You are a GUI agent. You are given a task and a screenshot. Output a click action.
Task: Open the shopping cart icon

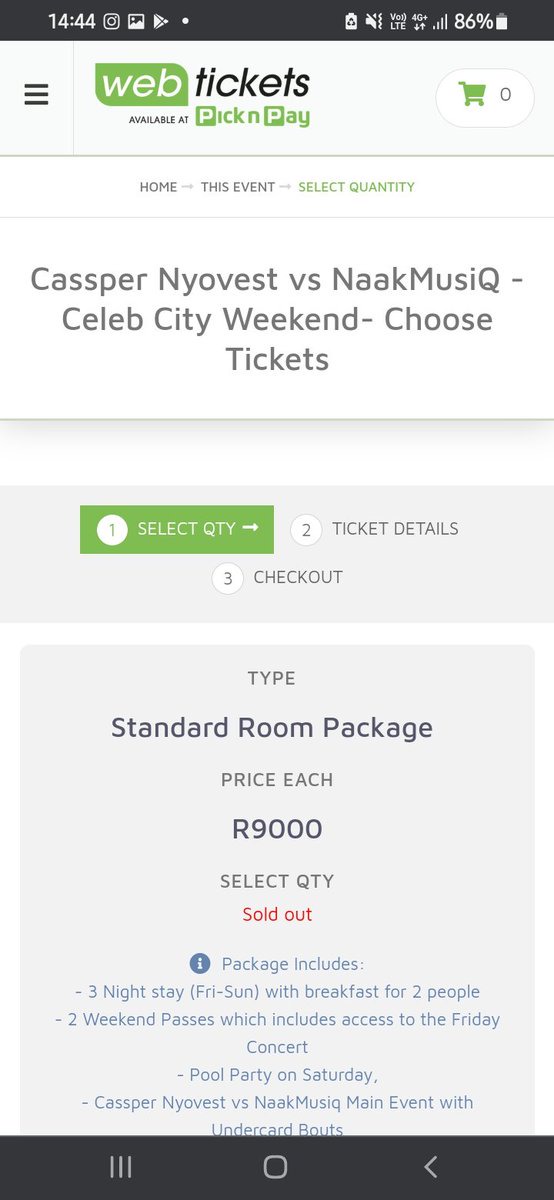coord(471,95)
